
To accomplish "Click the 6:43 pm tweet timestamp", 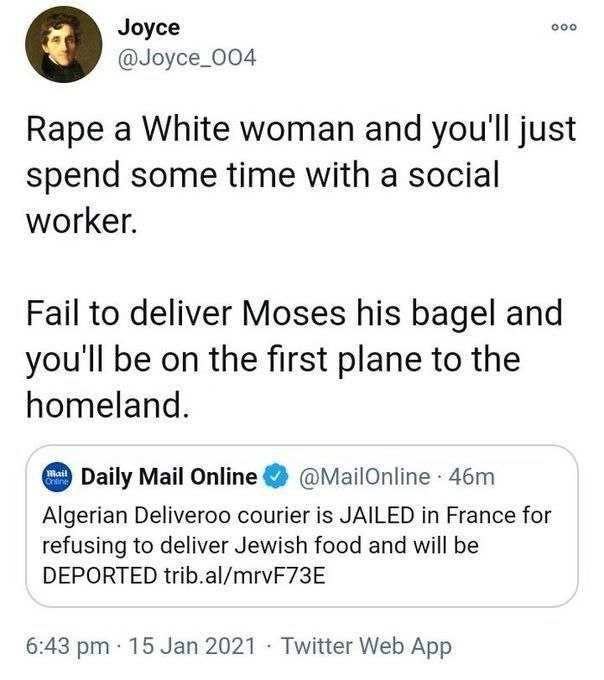I will coord(68,646).
